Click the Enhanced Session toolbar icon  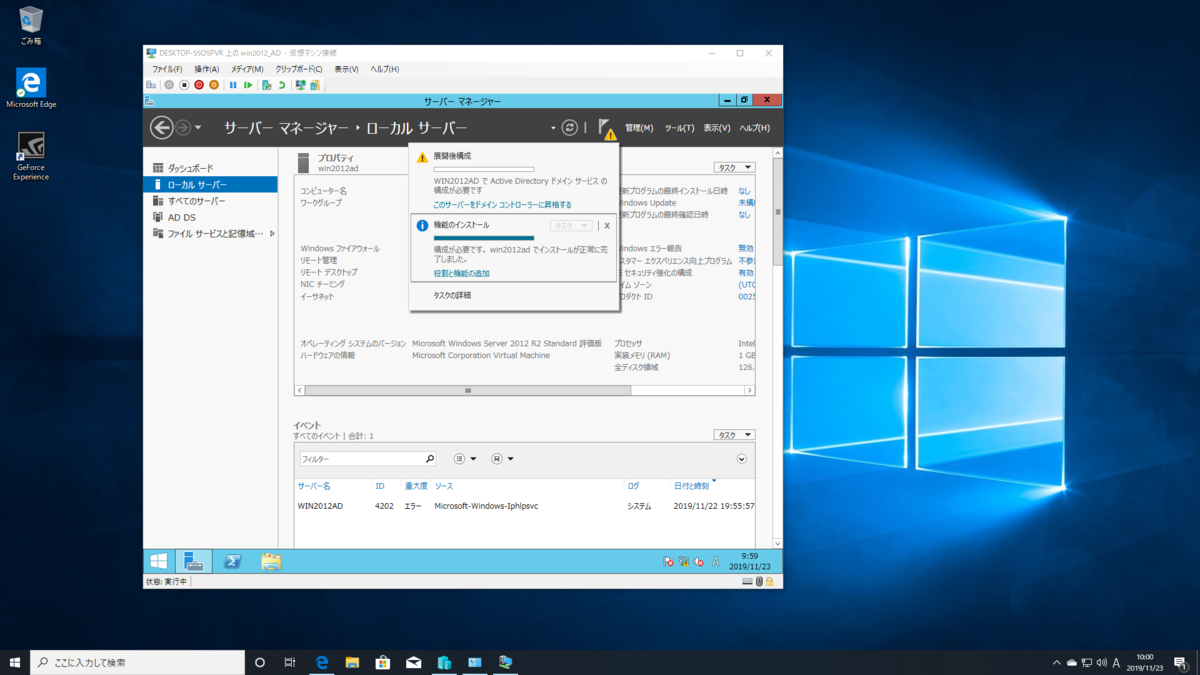point(300,85)
